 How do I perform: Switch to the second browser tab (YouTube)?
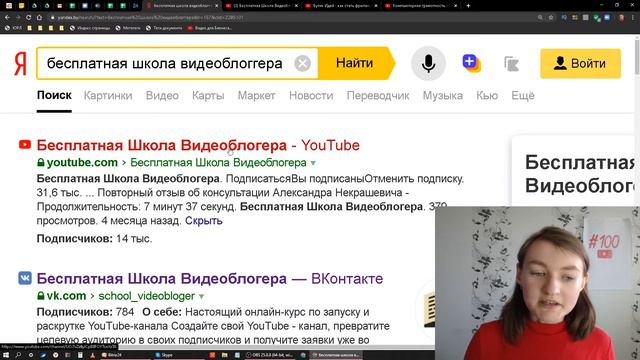[261, 6]
